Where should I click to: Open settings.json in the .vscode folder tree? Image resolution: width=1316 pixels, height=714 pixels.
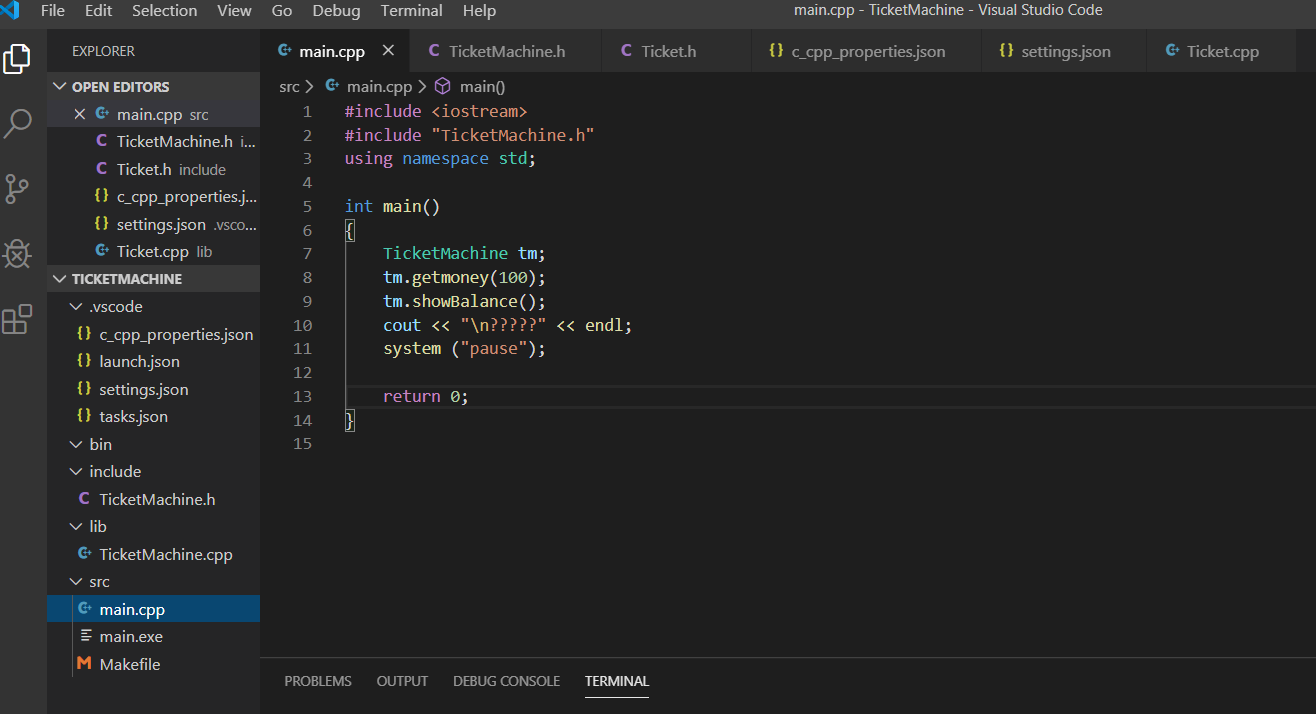tap(153, 389)
